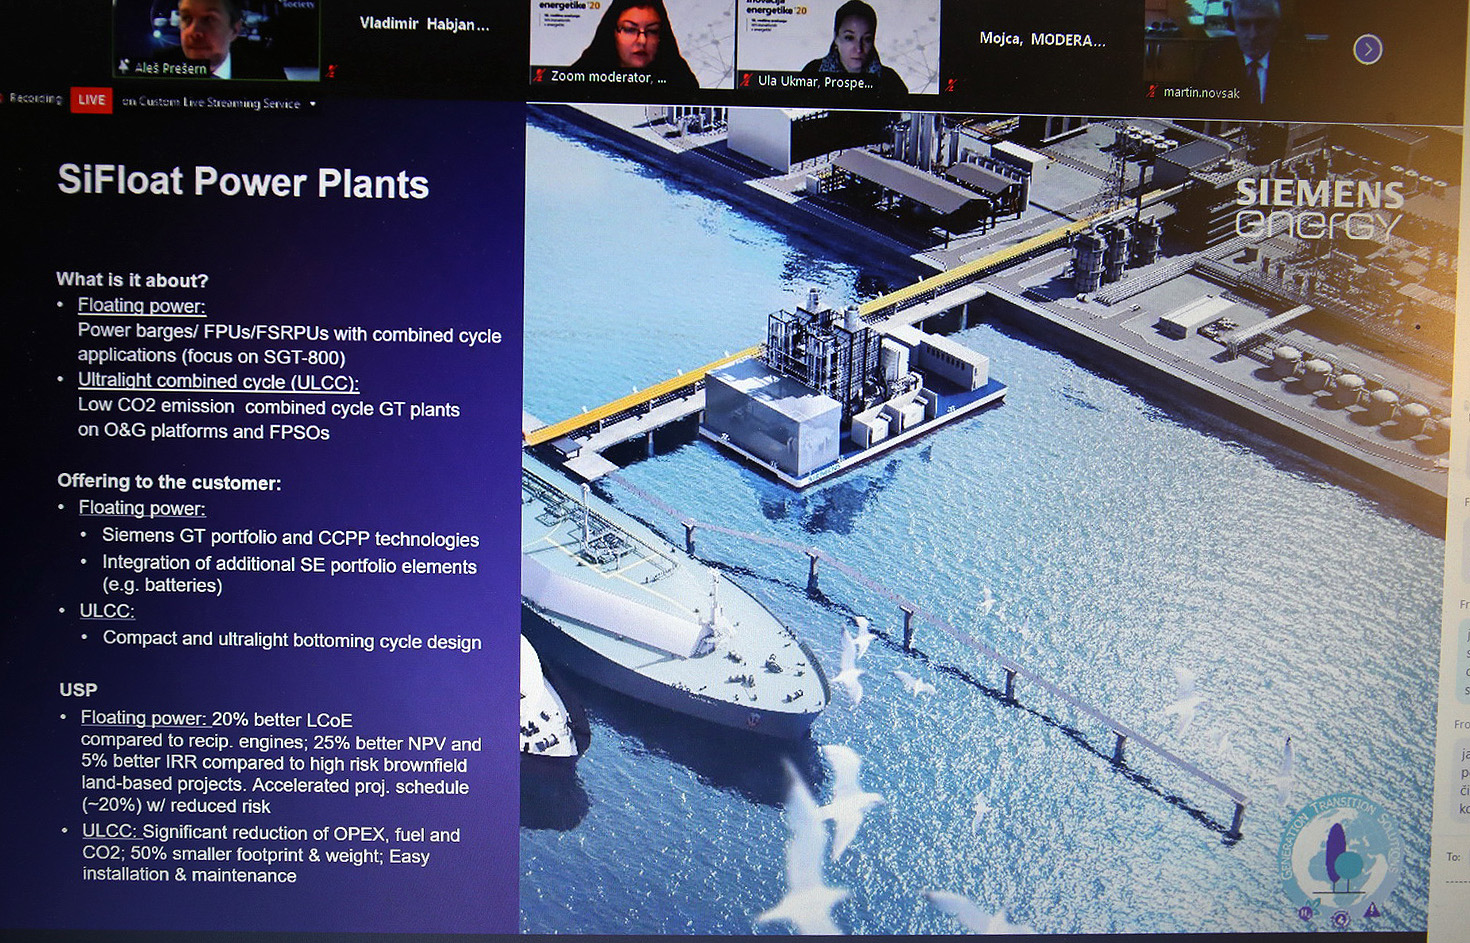
Task: Click the 'What is it about?' heading
Action: (x=132, y=280)
